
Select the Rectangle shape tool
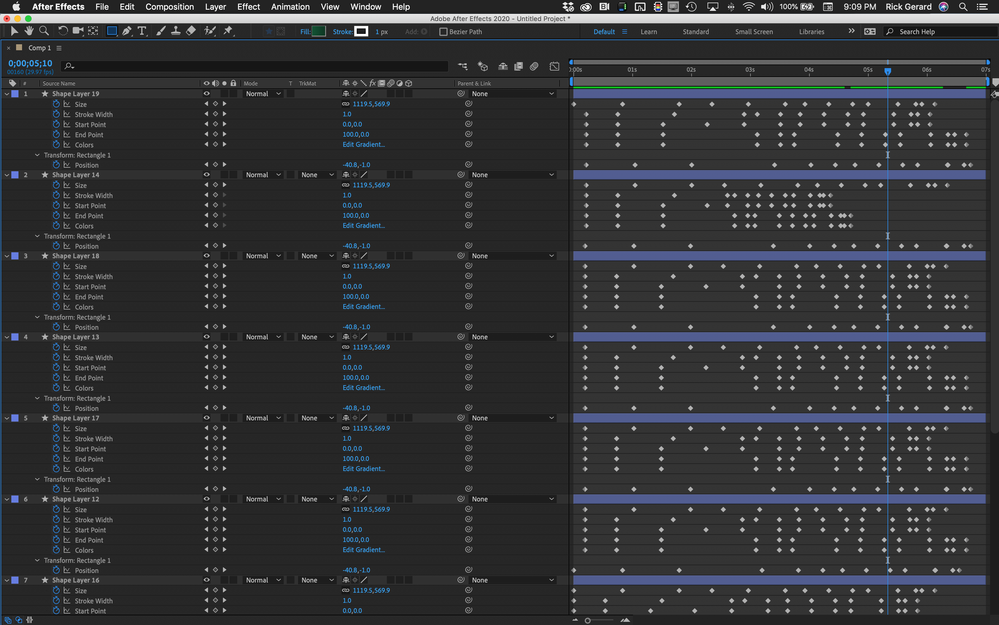(111, 31)
